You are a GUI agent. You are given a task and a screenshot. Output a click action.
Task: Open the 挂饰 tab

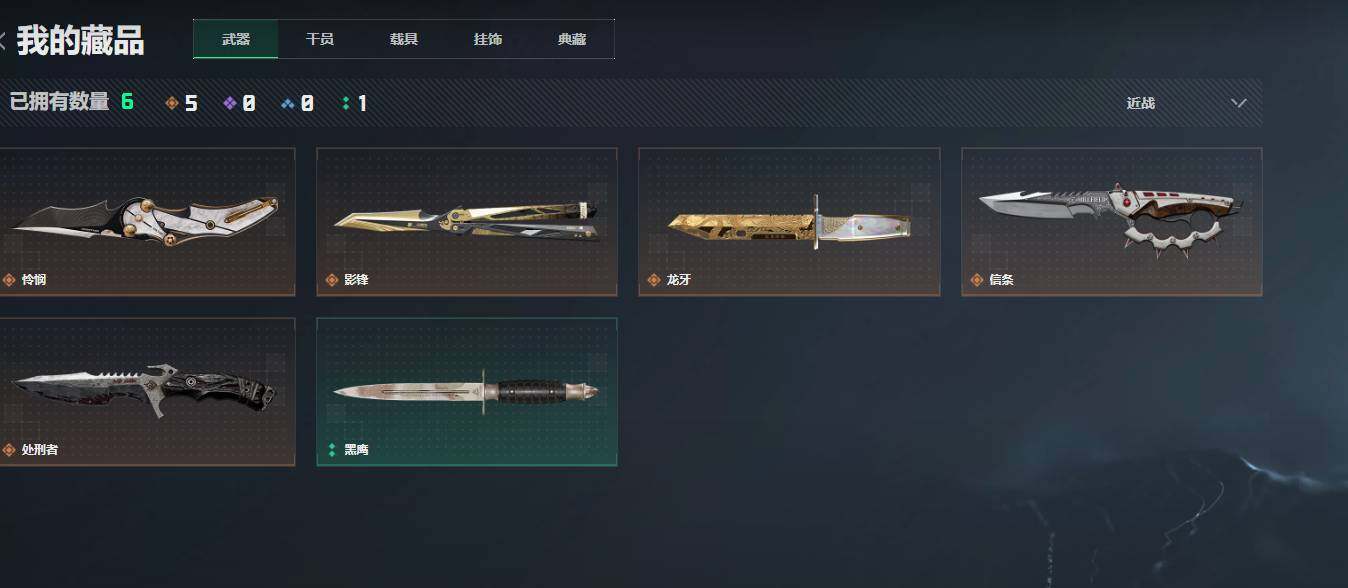tap(488, 40)
